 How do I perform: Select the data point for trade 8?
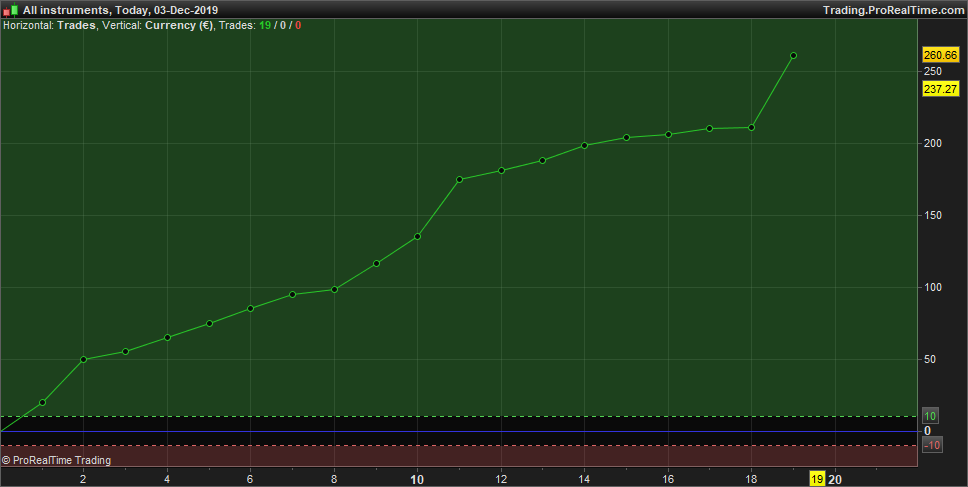335,289
